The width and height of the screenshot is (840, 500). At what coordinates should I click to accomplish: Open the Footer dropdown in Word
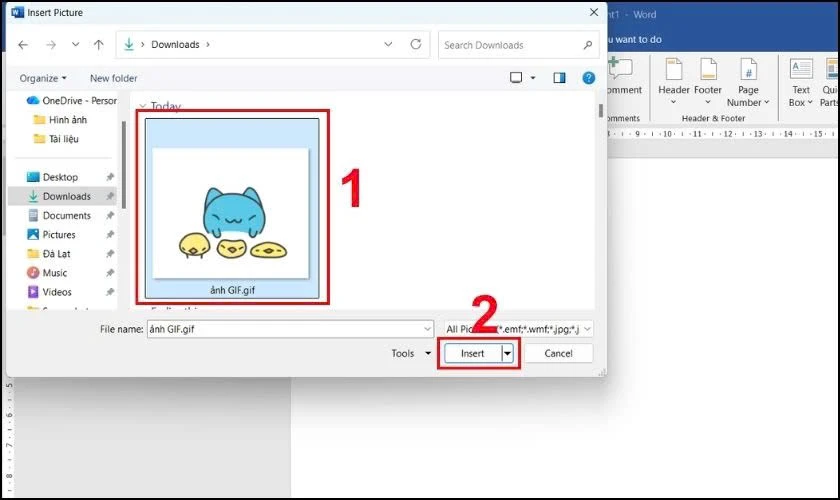[x=708, y=82]
